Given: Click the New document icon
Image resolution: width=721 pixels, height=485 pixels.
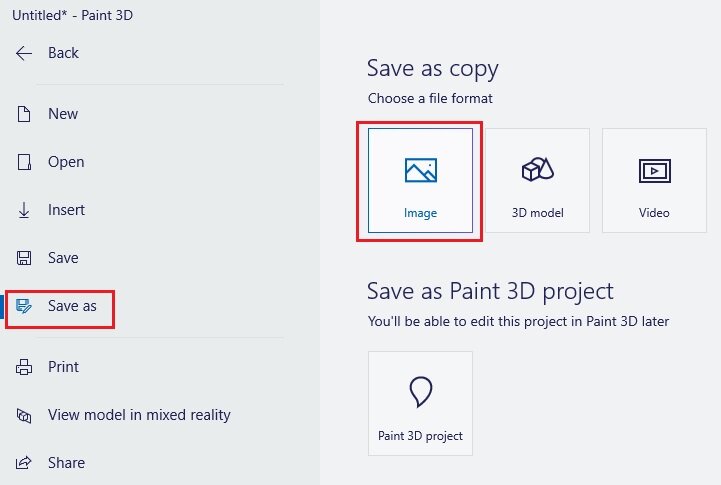Looking at the screenshot, I should [x=24, y=114].
